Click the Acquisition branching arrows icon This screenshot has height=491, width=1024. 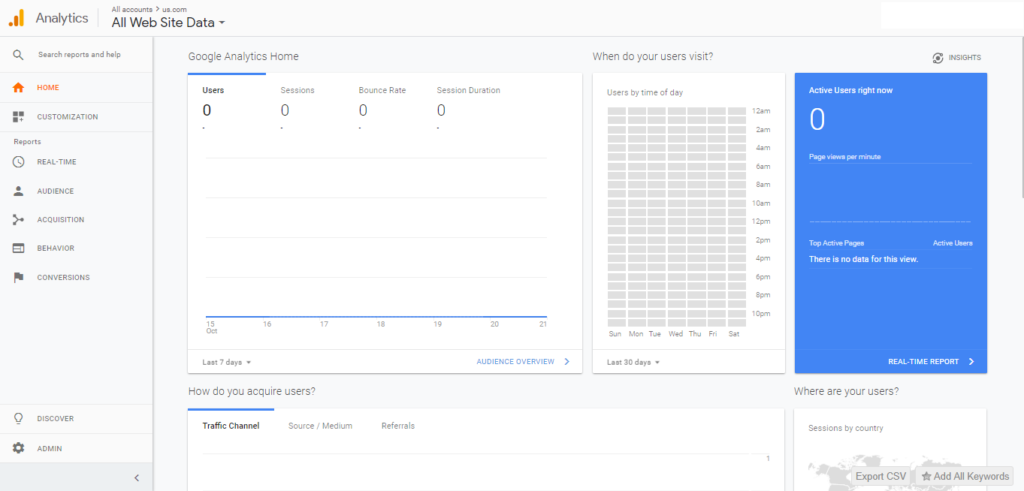click(18, 220)
